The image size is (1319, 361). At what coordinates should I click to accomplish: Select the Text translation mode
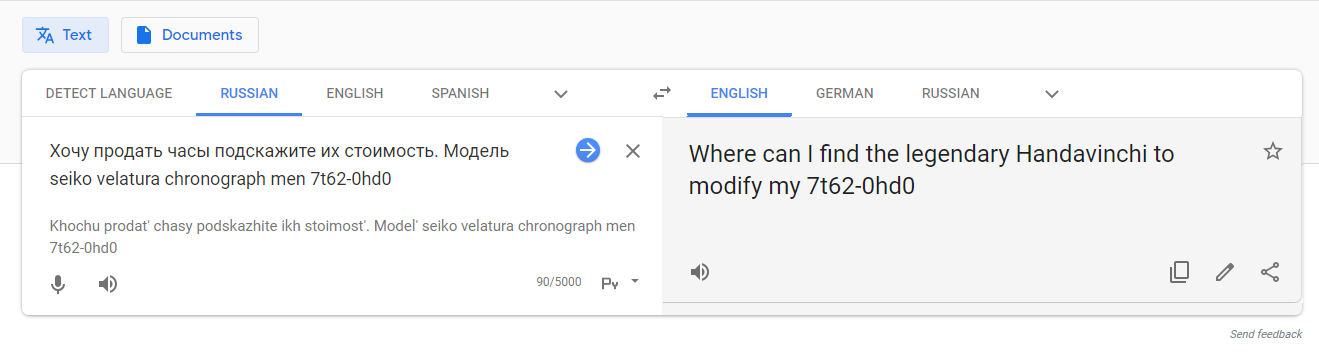point(65,35)
